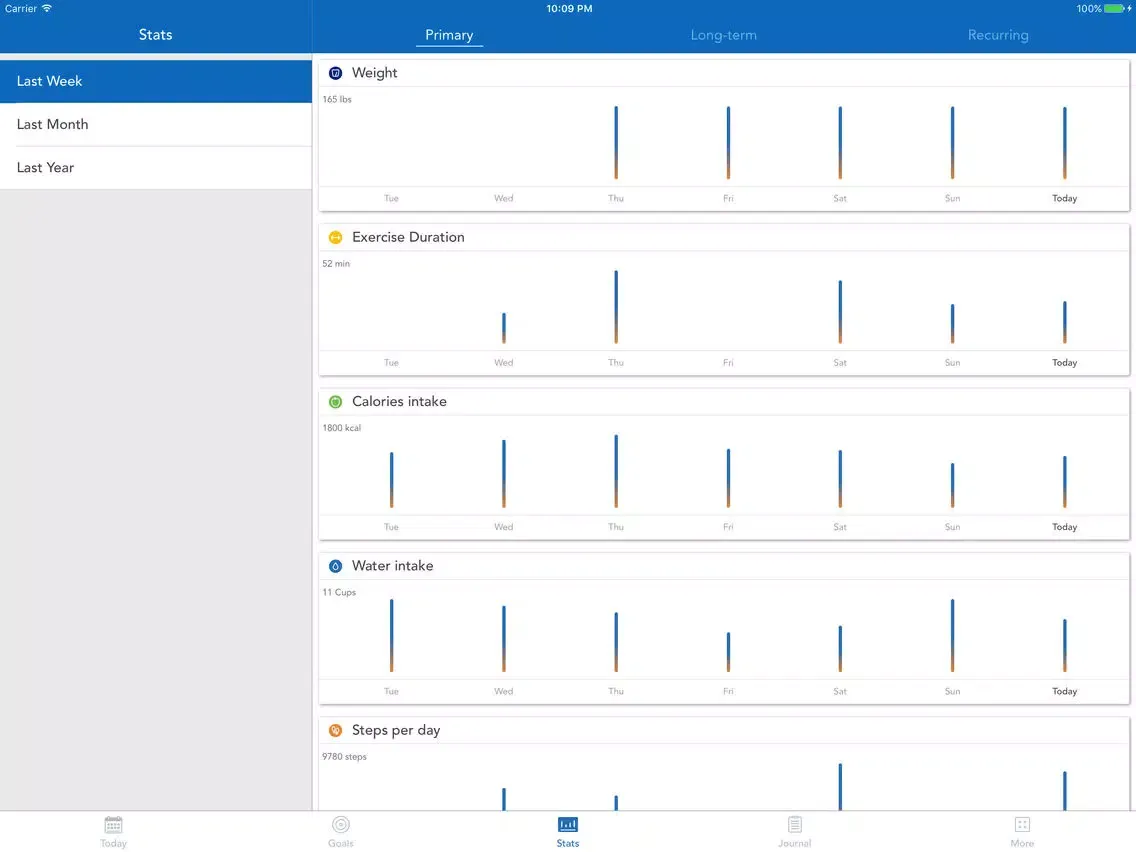Click the blue Water intake droplet icon
The height and width of the screenshot is (852, 1136).
(336, 566)
